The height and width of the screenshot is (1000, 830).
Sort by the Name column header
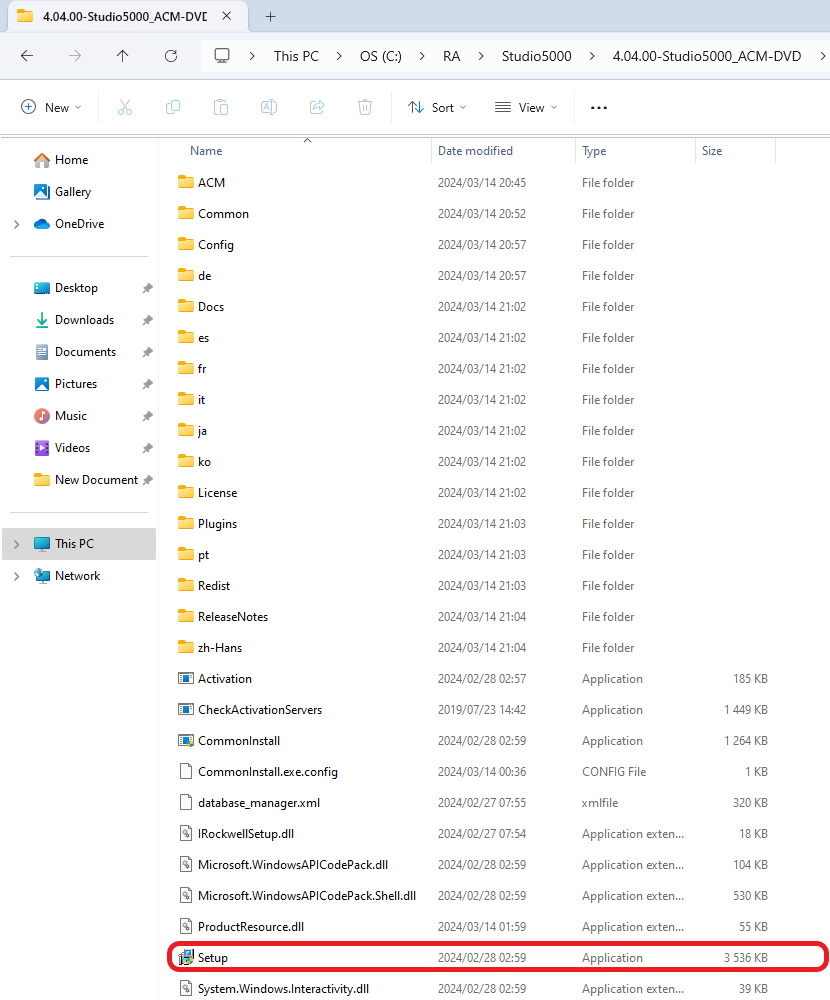pos(206,151)
